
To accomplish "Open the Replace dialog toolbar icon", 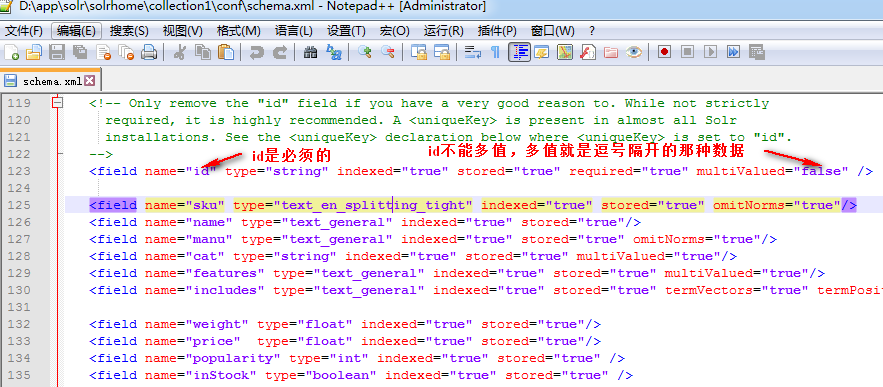I will 334,52.
